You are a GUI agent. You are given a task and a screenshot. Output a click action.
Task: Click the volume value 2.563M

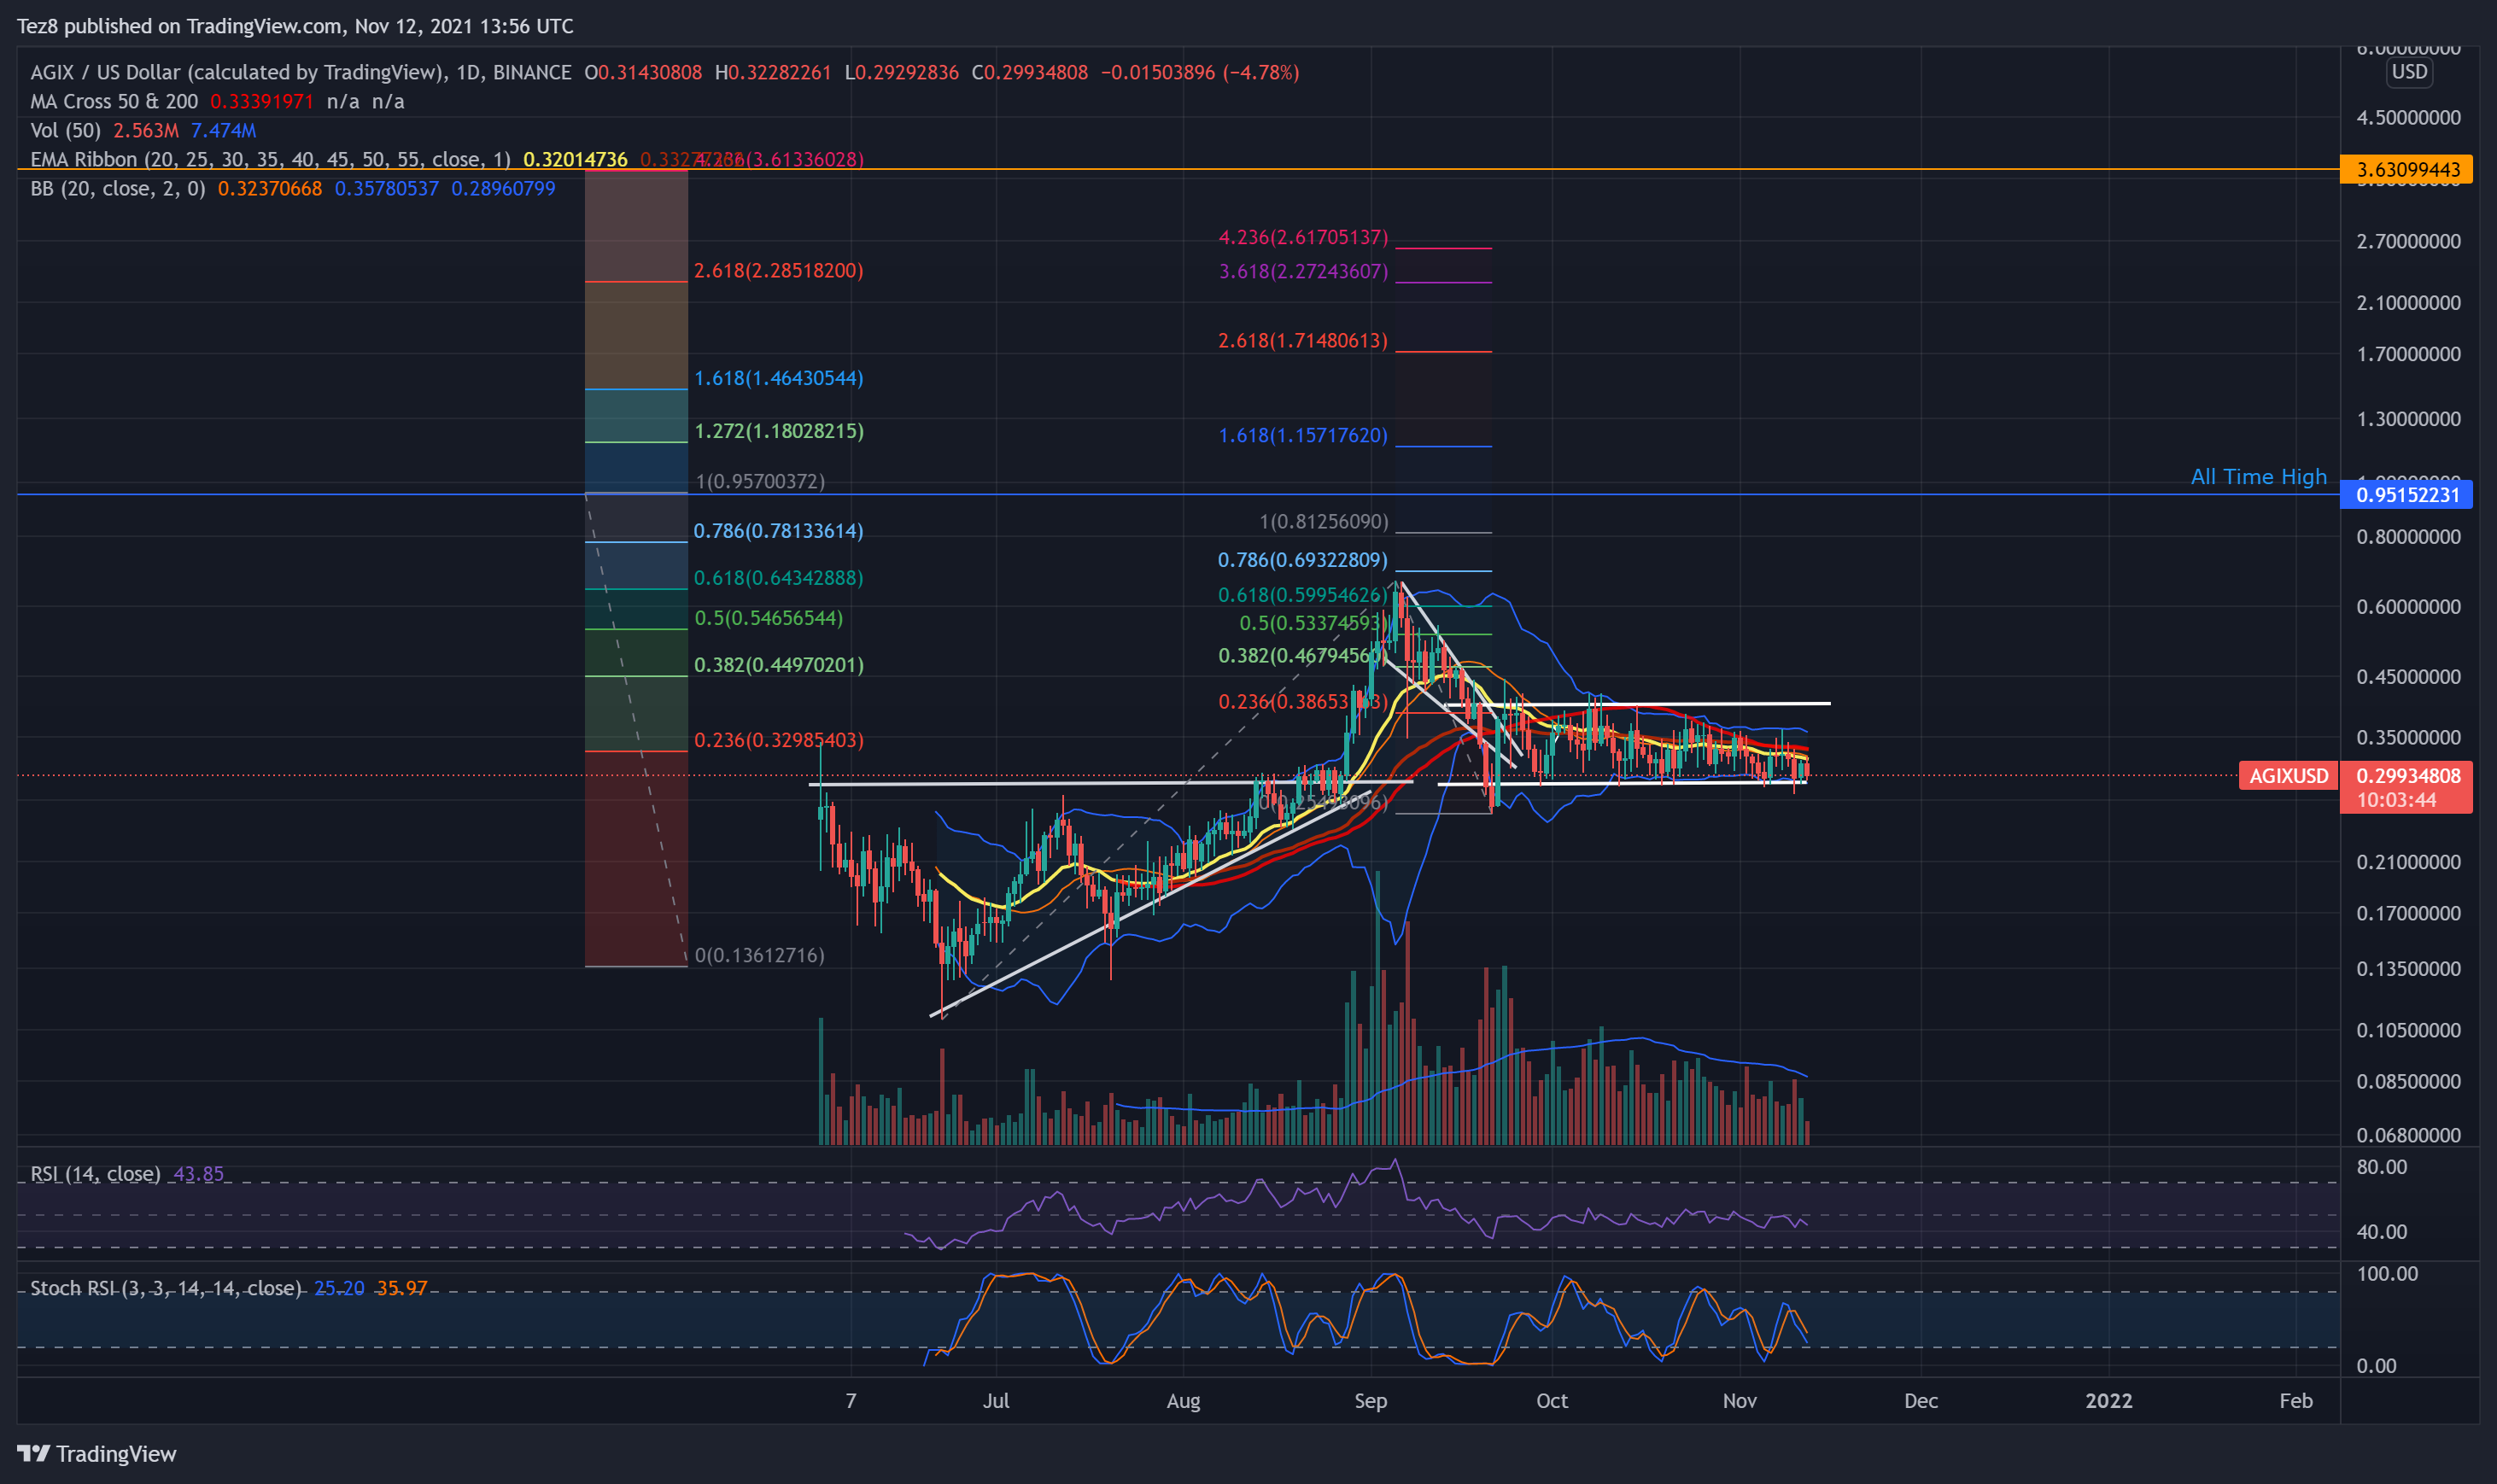(x=146, y=130)
